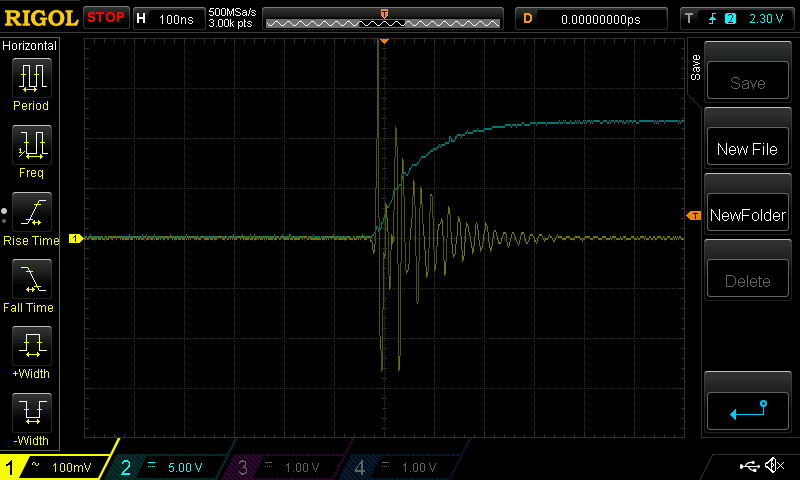800x480 pixels.
Task: Click the D horizontal delay field
Action: [x=591, y=19]
